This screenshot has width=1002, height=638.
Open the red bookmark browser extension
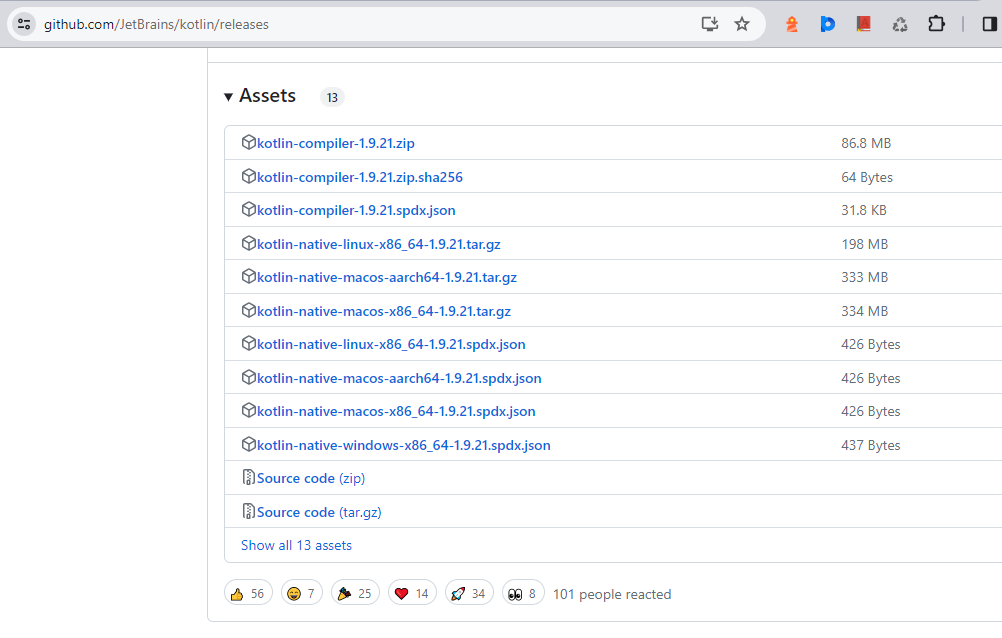(863, 24)
